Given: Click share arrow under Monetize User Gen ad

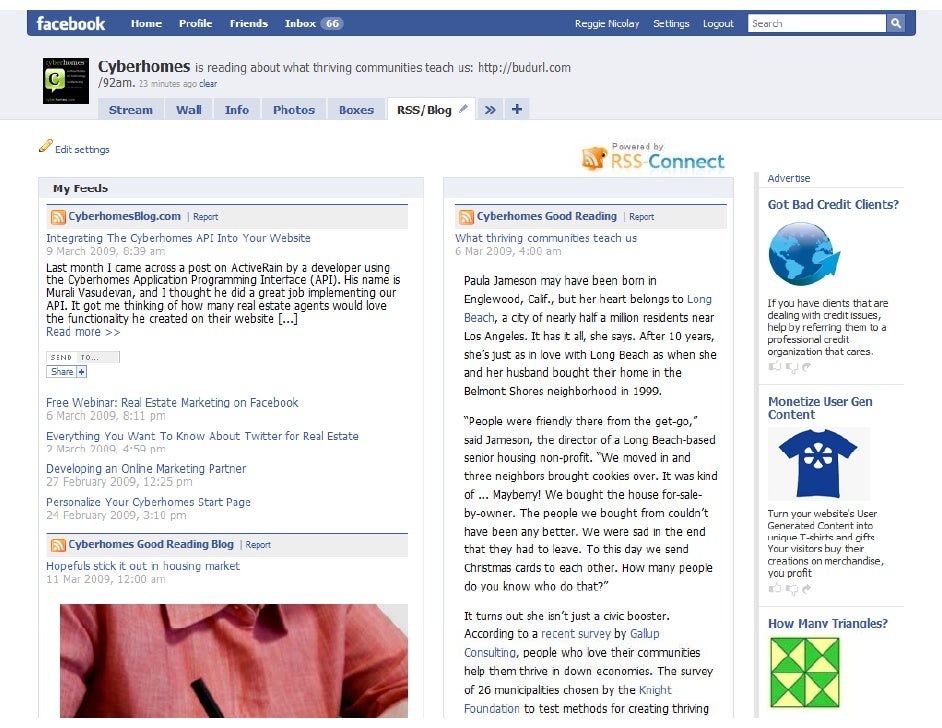Looking at the screenshot, I should (x=806, y=588).
